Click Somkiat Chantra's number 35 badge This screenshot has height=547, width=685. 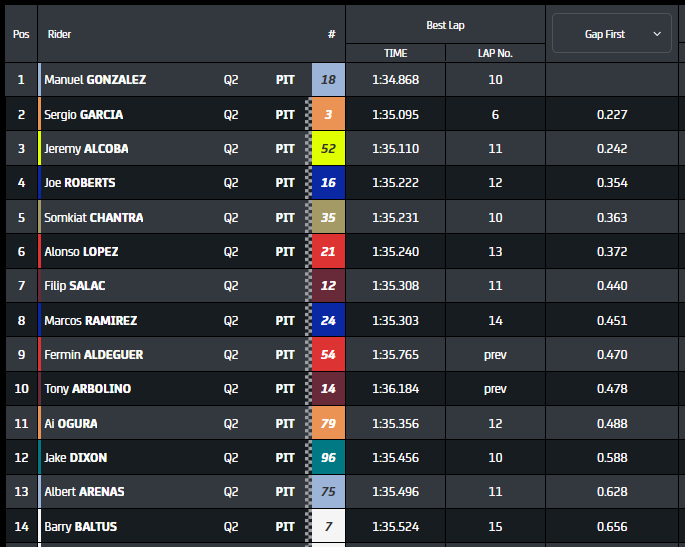(328, 218)
